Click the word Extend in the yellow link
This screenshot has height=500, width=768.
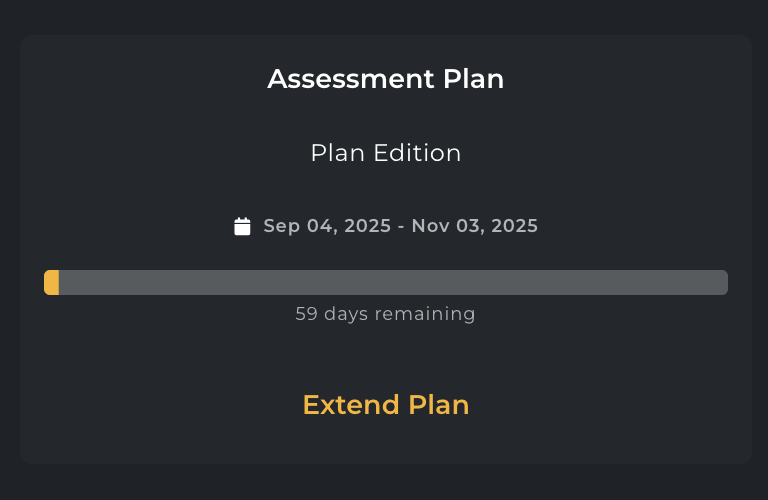352,405
